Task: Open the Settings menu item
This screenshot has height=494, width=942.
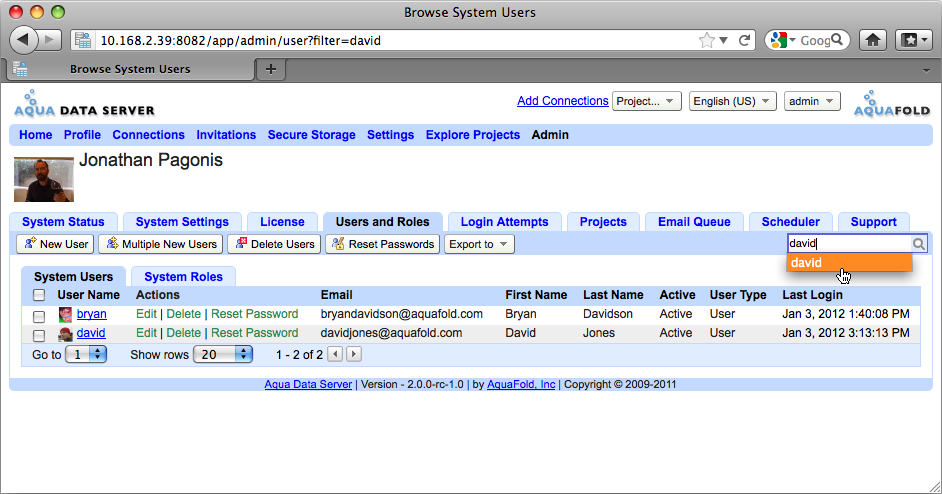Action: click(x=390, y=135)
